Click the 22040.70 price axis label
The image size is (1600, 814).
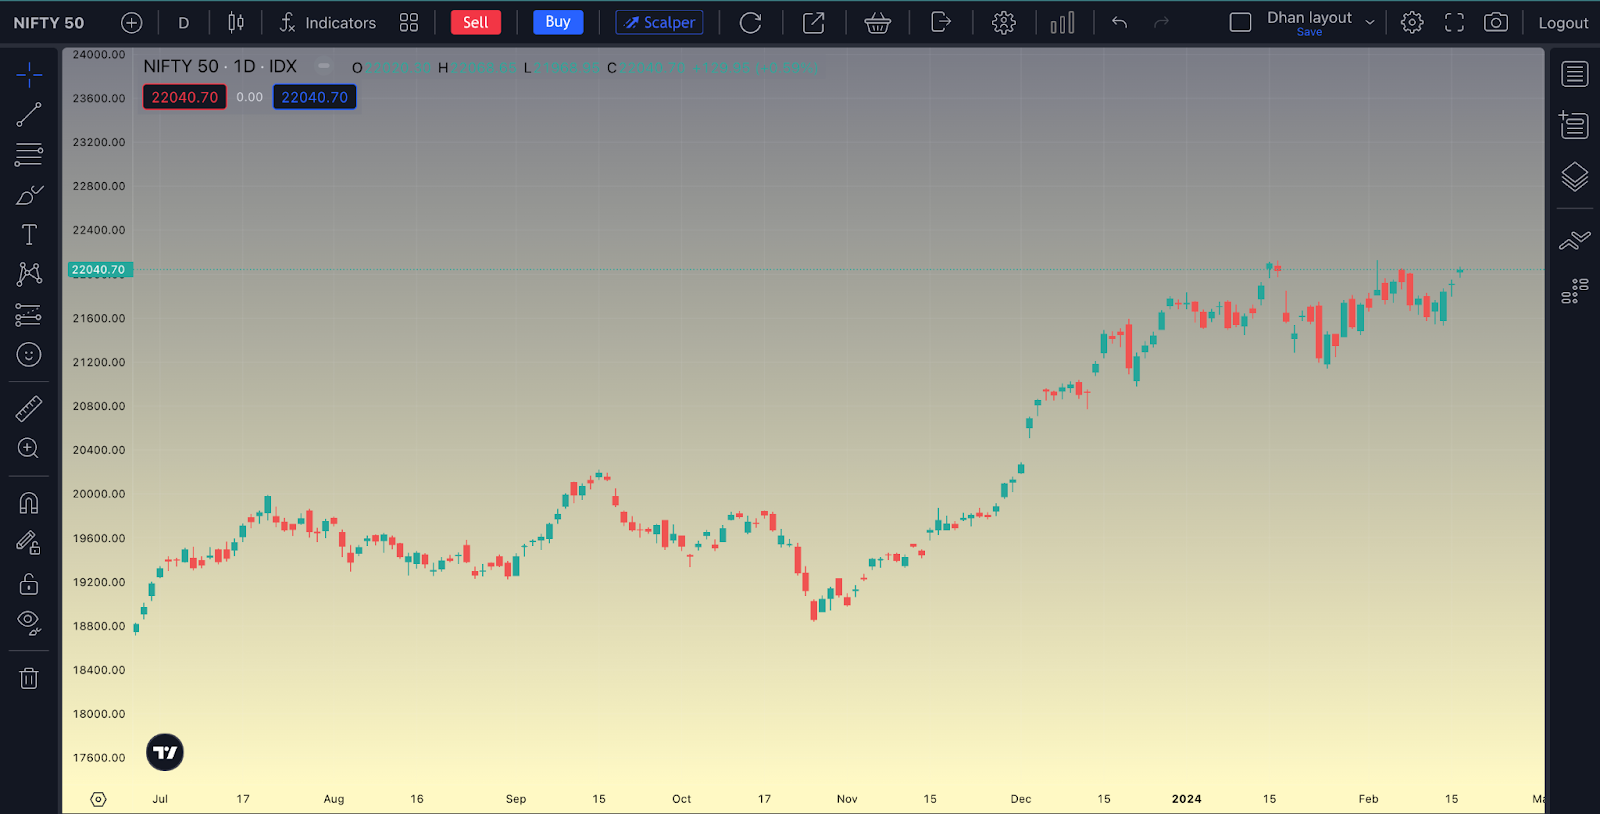tap(99, 270)
